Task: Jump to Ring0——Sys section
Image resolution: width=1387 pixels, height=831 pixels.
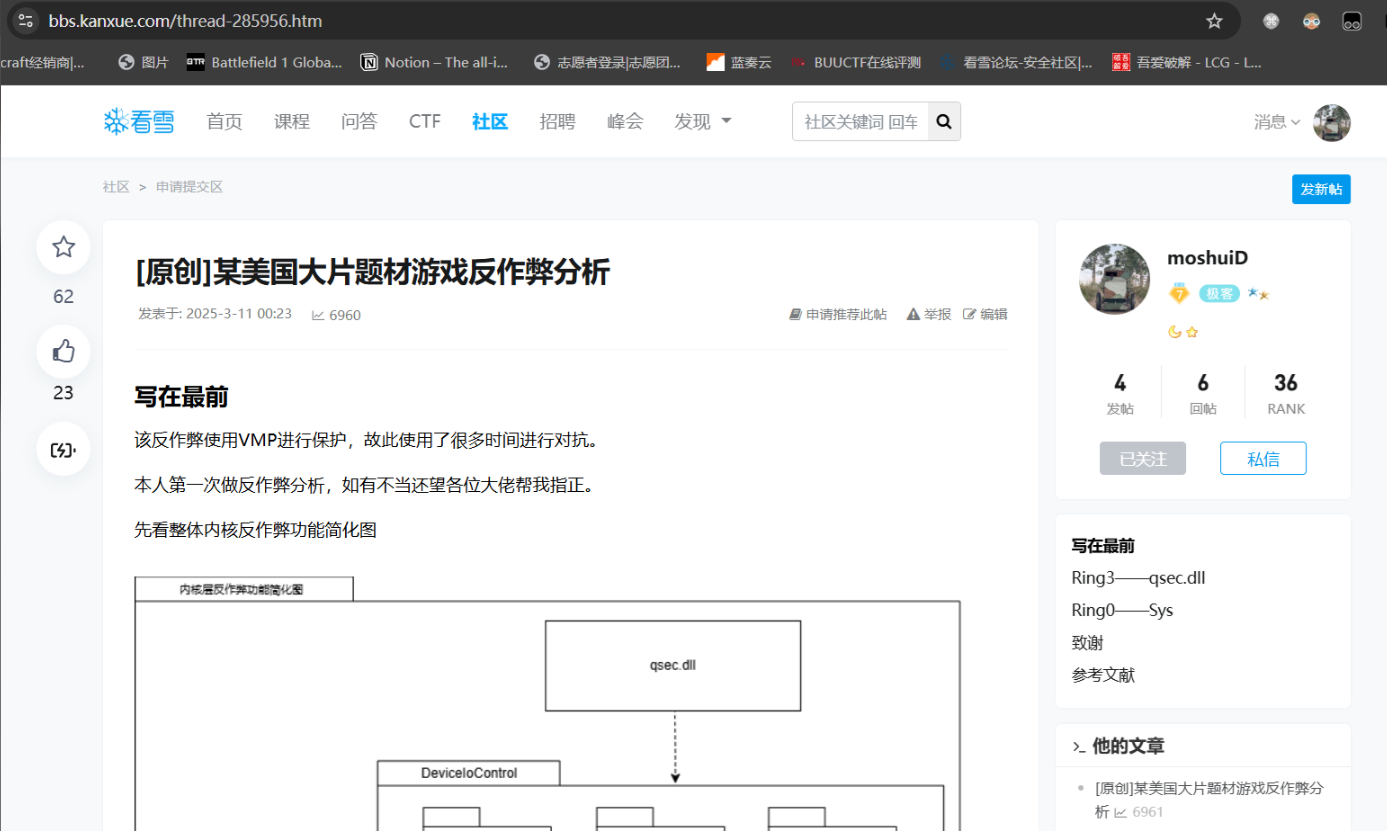Action: (1122, 610)
